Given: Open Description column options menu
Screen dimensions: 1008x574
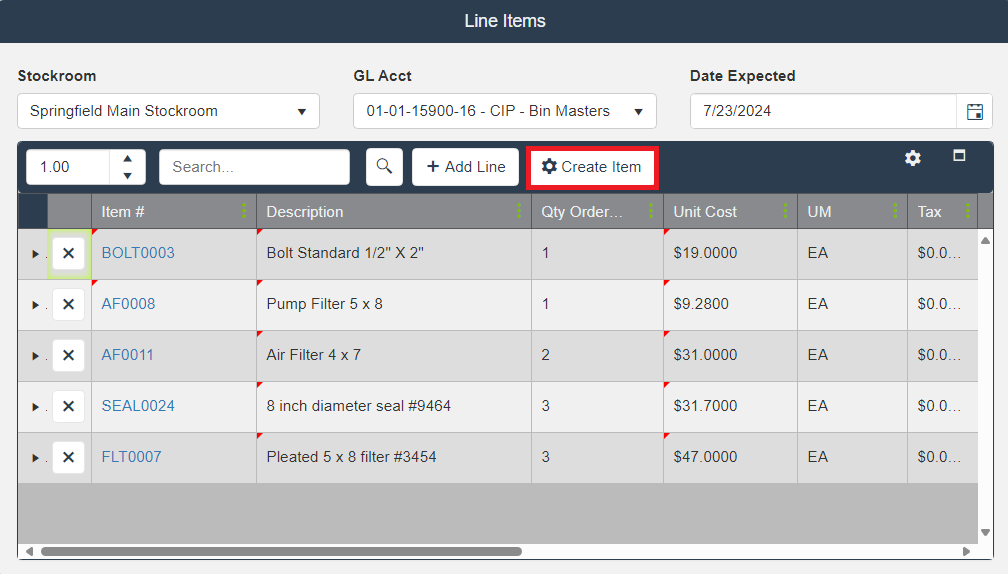Looking at the screenshot, I should (x=519, y=211).
